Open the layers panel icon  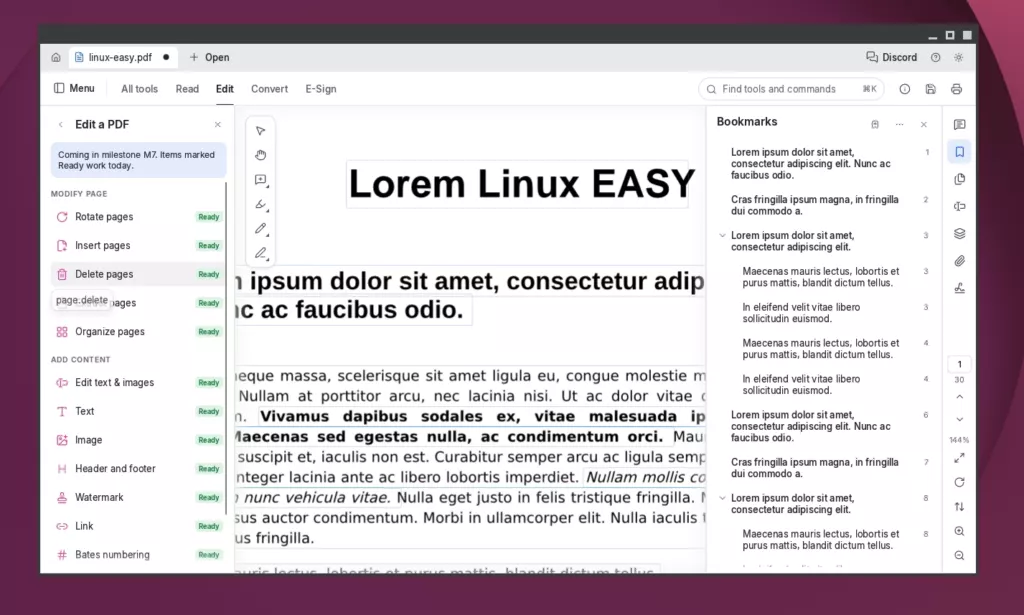pos(959,234)
